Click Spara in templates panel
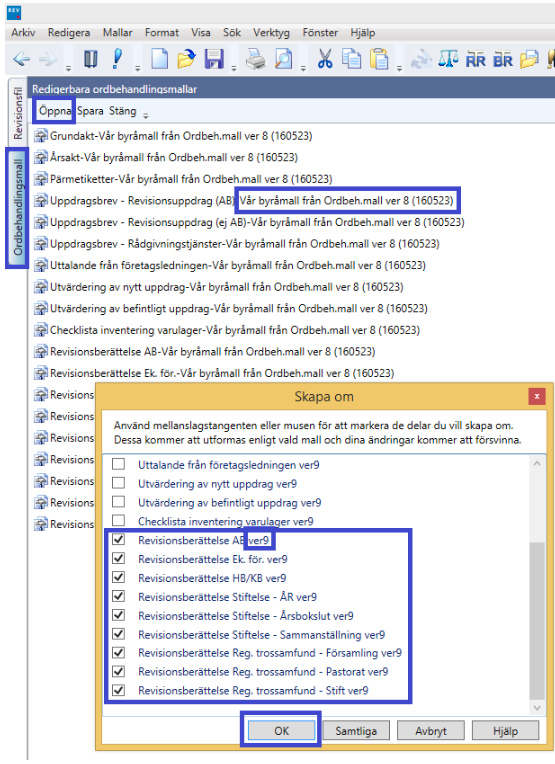 coord(90,111)
